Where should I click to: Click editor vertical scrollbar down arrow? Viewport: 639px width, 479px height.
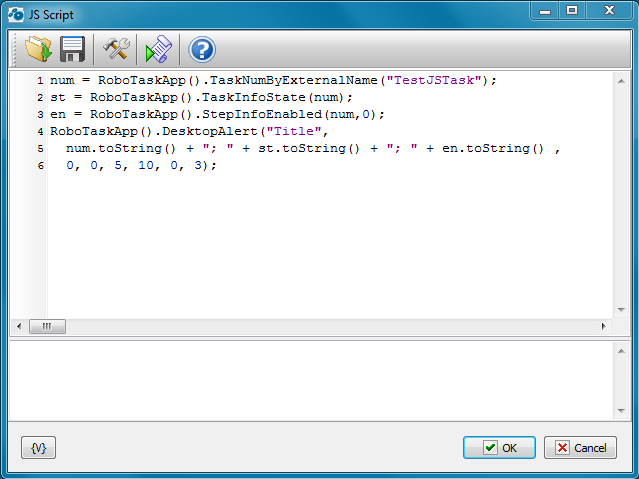coord(621,310)
